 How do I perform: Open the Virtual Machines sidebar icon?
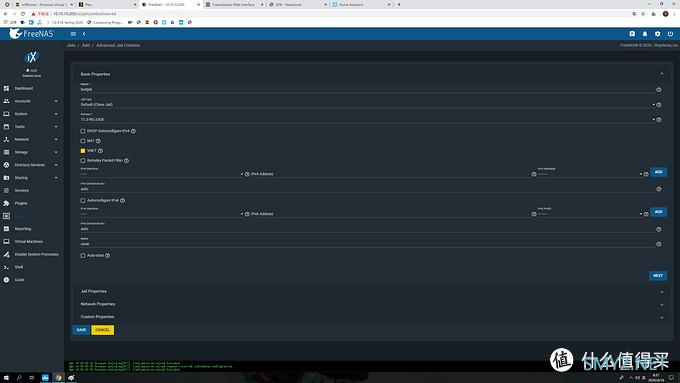coord(7,242)
